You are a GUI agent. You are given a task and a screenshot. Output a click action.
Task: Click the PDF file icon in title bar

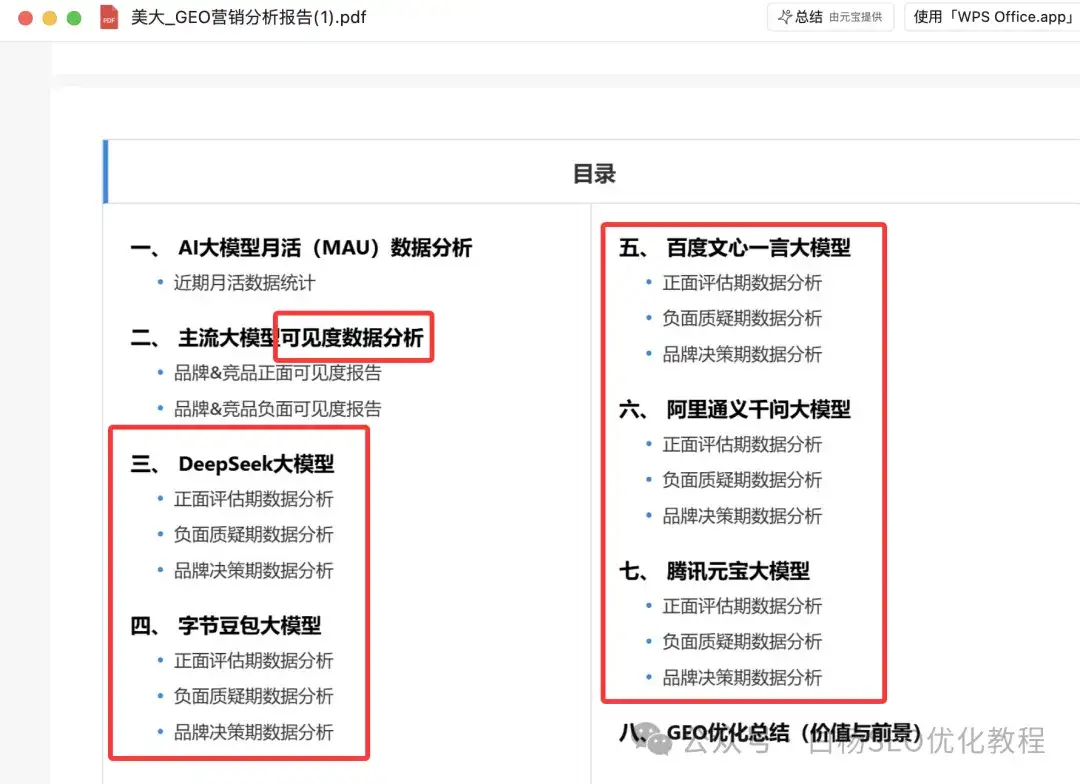109,17
